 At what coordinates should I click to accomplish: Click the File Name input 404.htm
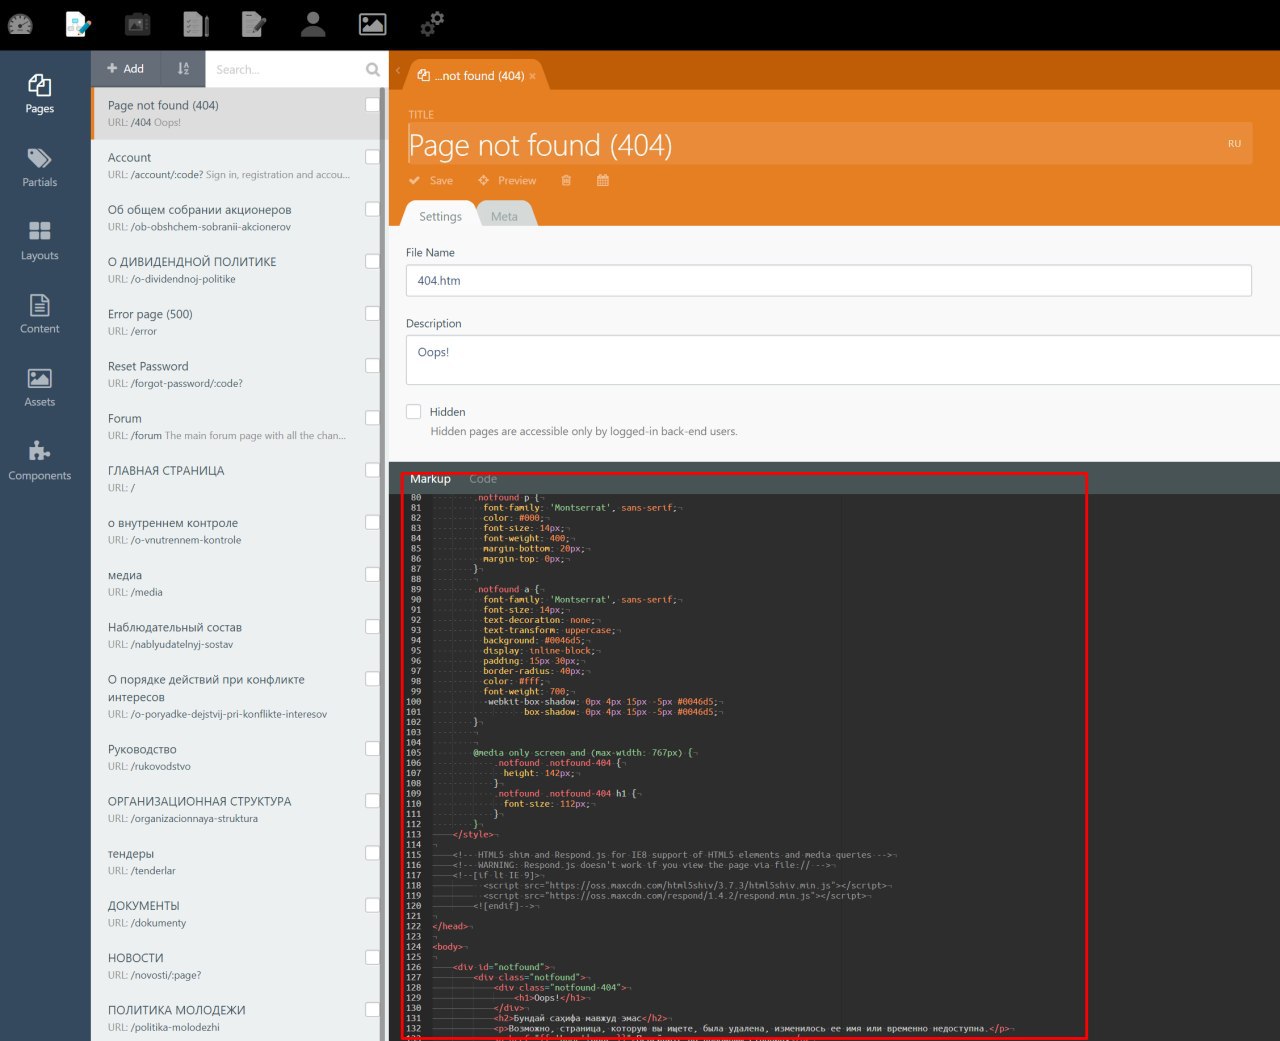pos(828,281)
